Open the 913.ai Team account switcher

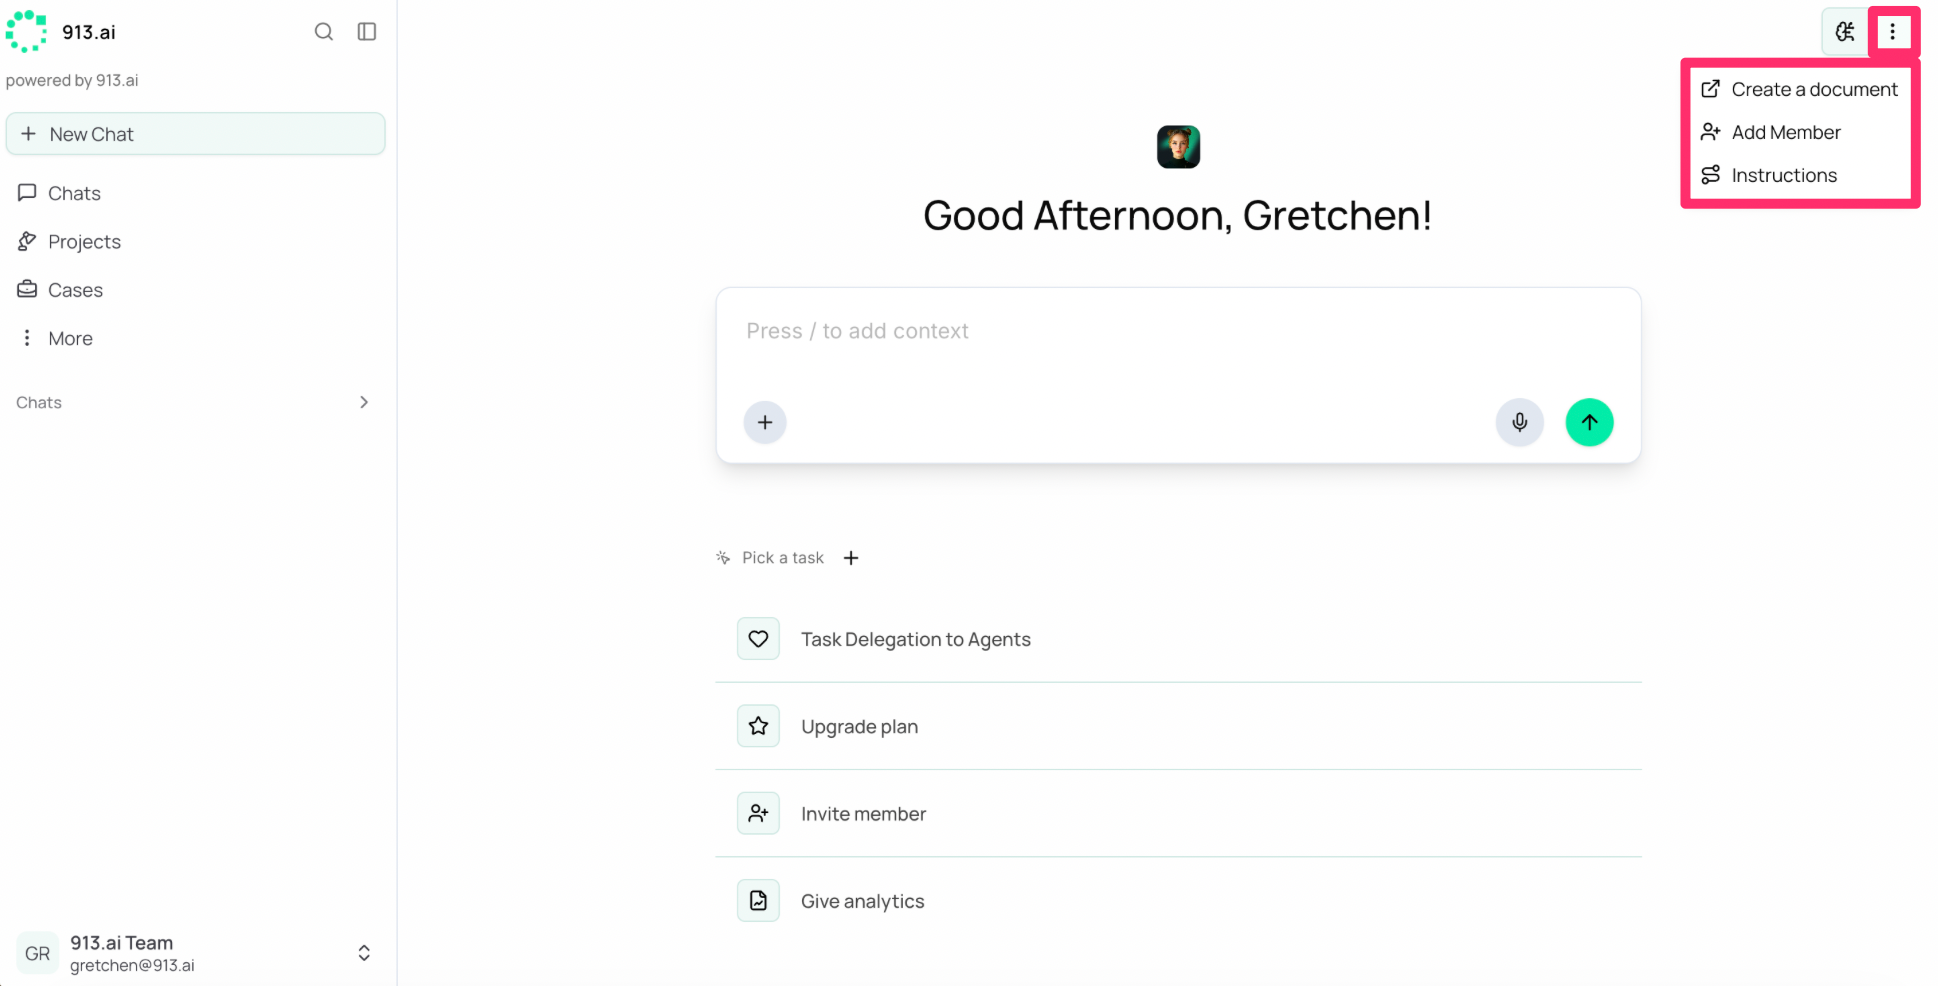(195, 953)
